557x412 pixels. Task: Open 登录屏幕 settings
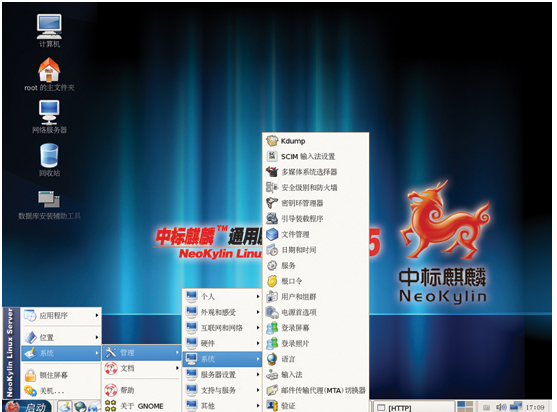(315, 328)
